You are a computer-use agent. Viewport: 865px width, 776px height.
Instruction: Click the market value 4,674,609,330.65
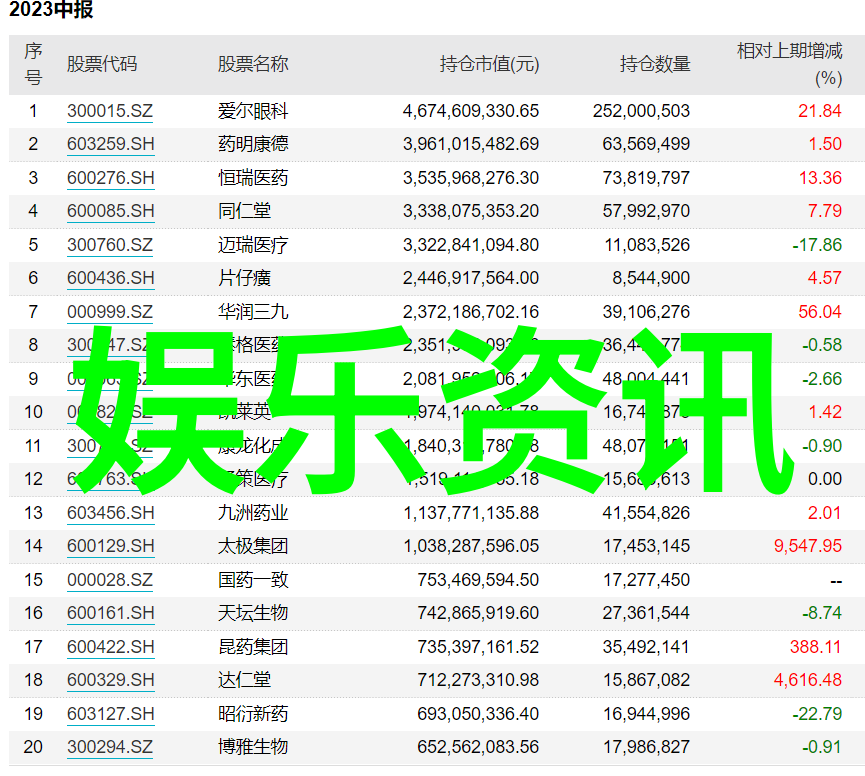(x=471, y=111)
